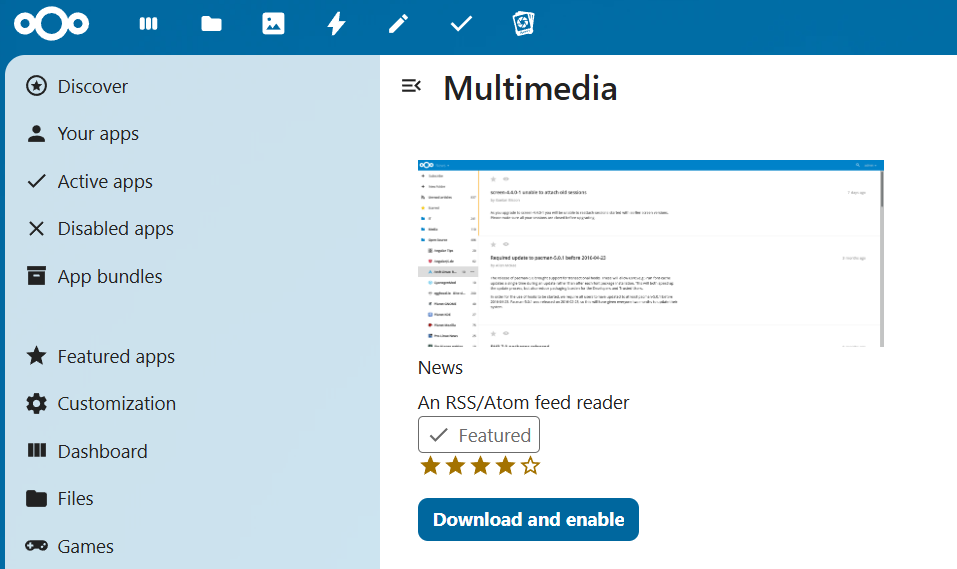957x569 pixels.
Task: Go to Your apps section
Action: point(98,134)
